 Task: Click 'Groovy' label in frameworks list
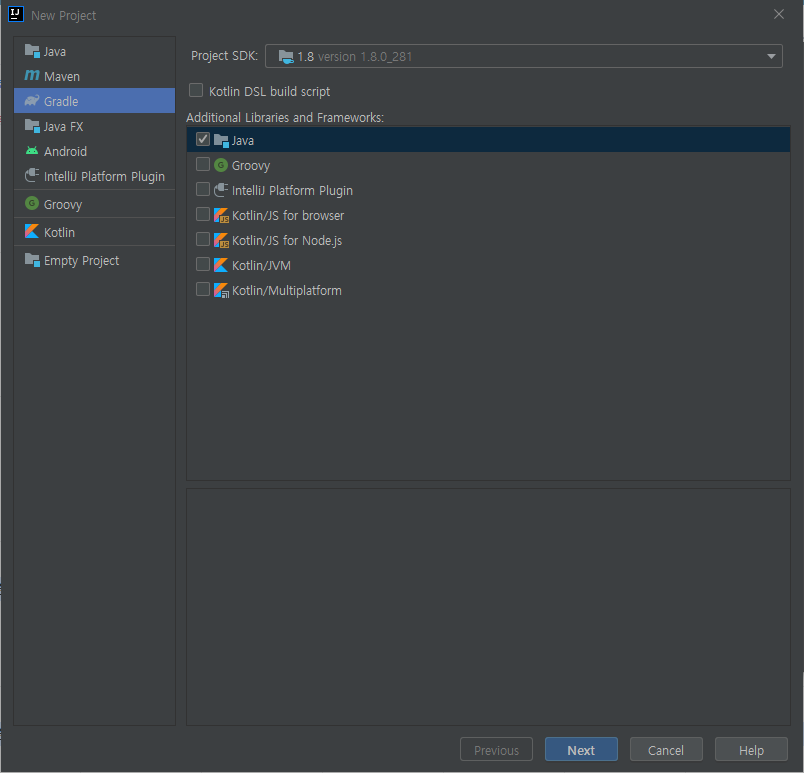251,166
